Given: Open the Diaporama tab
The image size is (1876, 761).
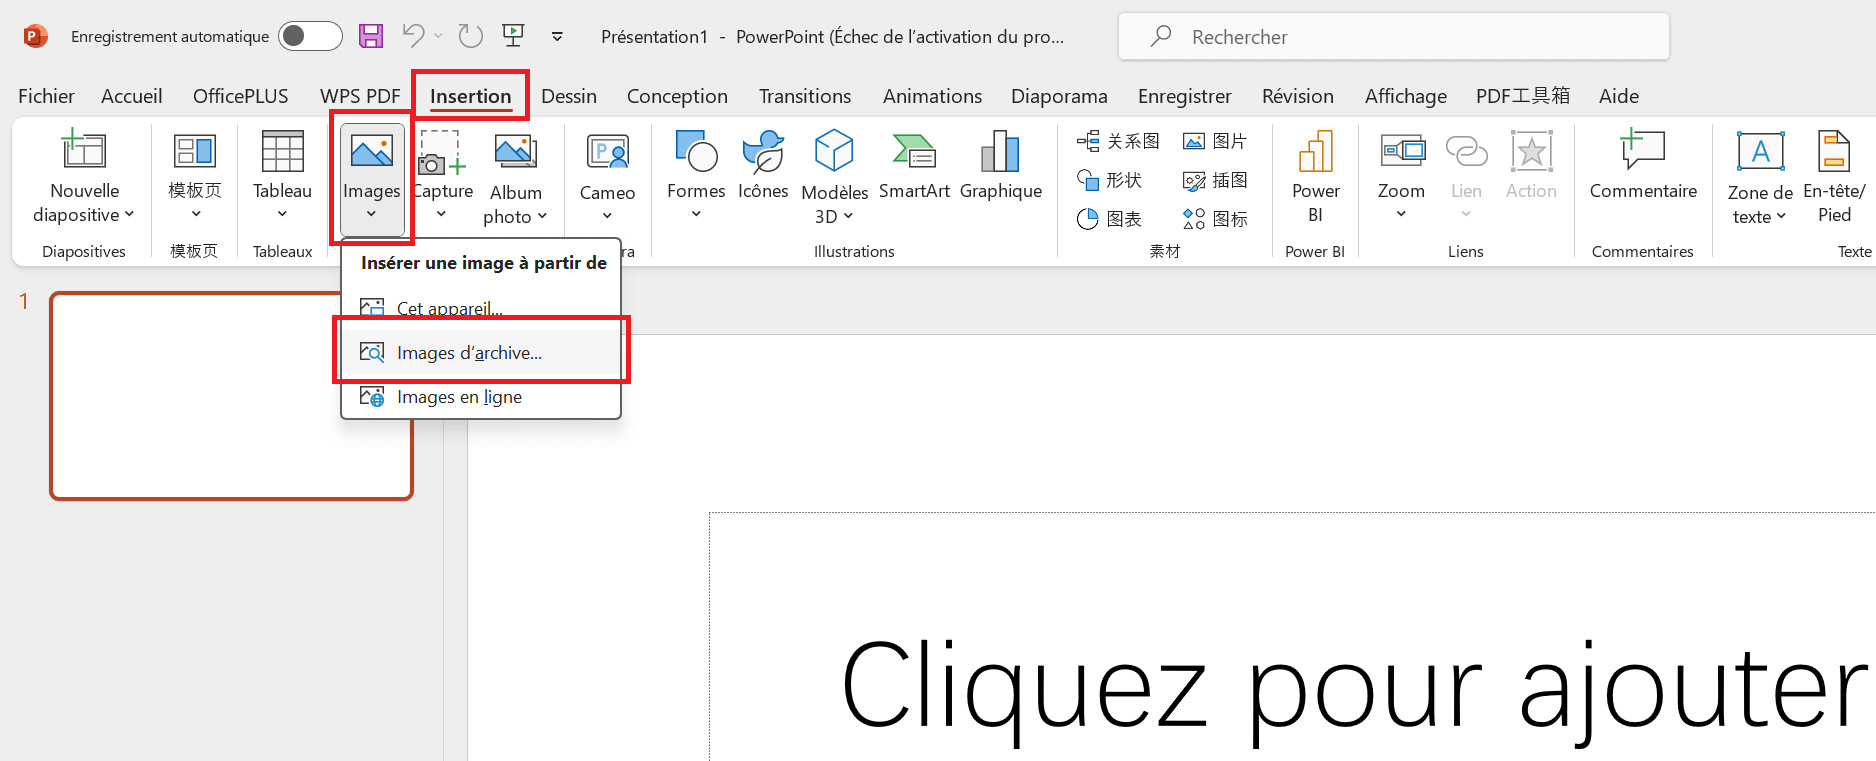Looking at the screenshot, I should (x=1059, y=96).
